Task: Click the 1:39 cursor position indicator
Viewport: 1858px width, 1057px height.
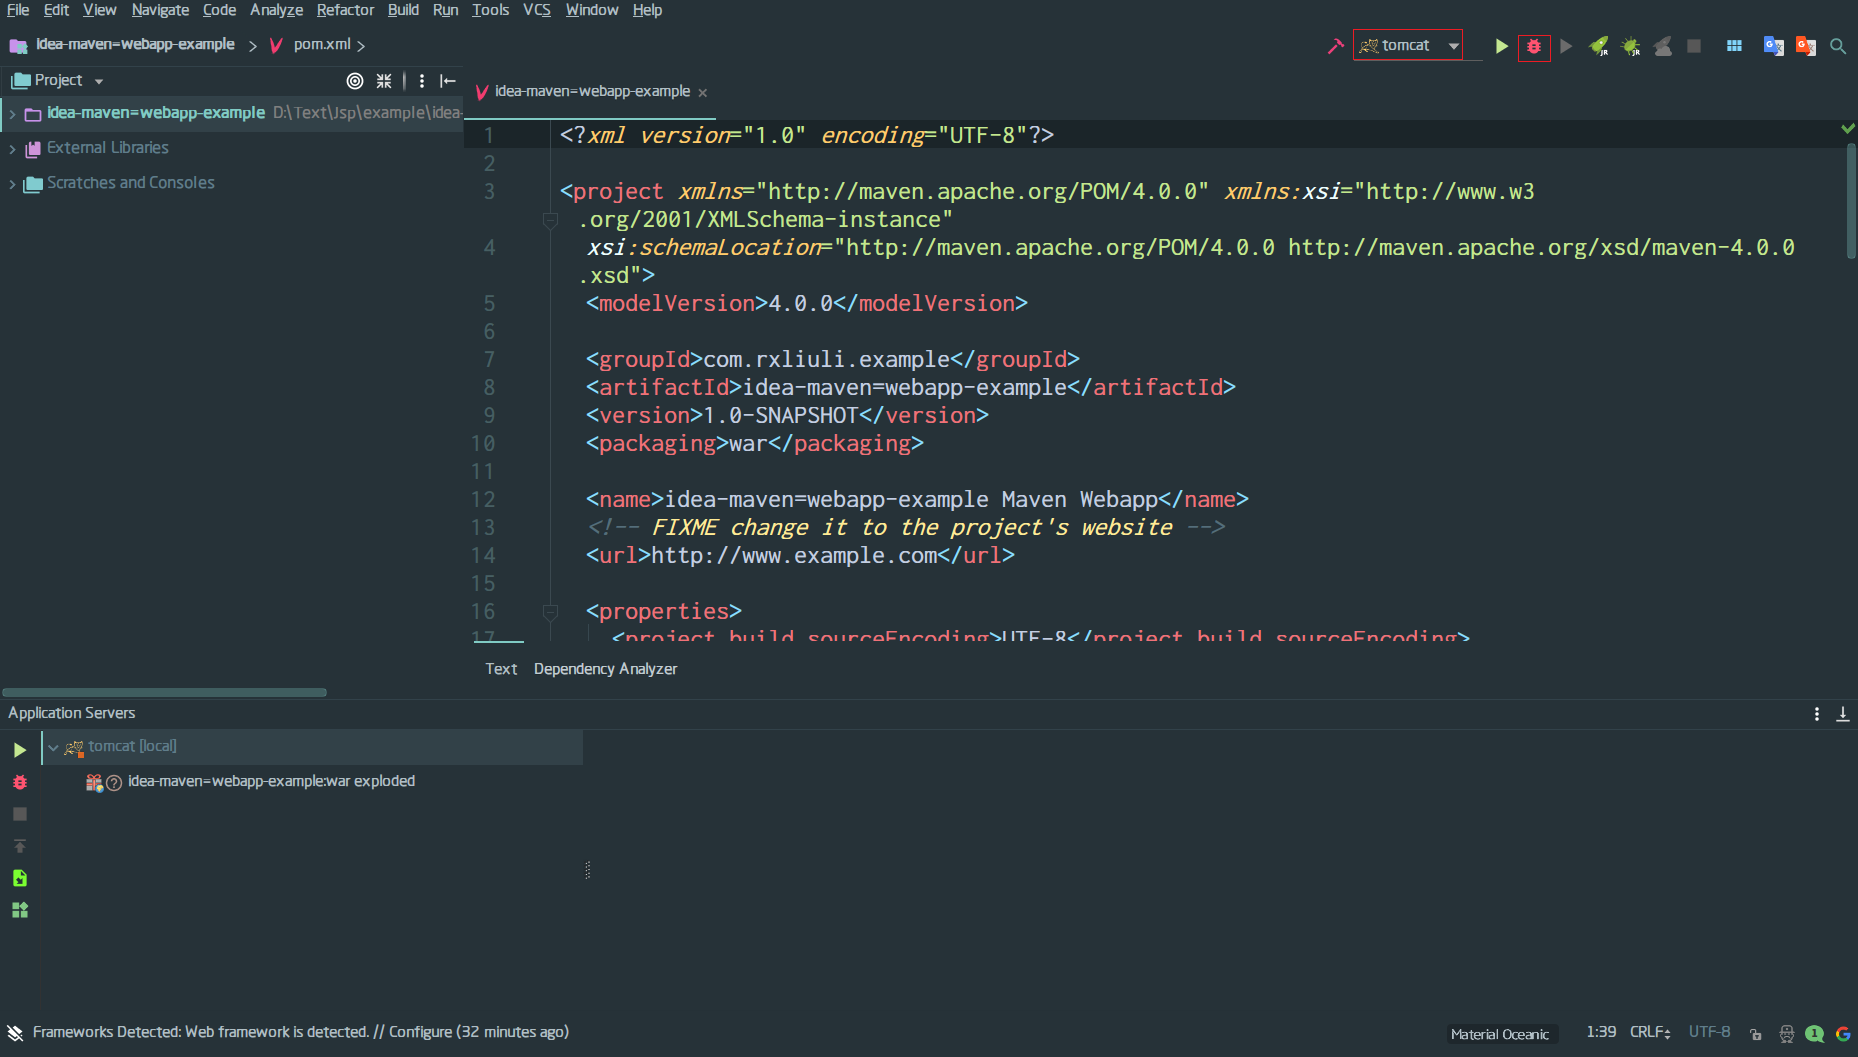Action: (1601, 1032)
